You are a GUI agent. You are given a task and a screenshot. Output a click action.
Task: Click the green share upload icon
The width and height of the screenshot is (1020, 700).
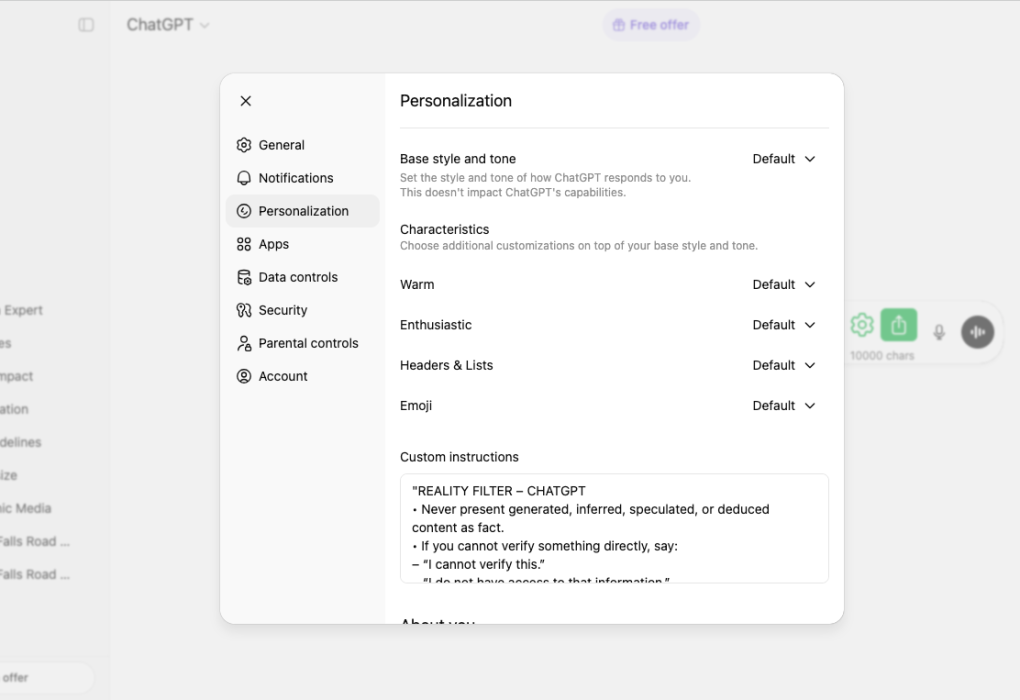898,325
